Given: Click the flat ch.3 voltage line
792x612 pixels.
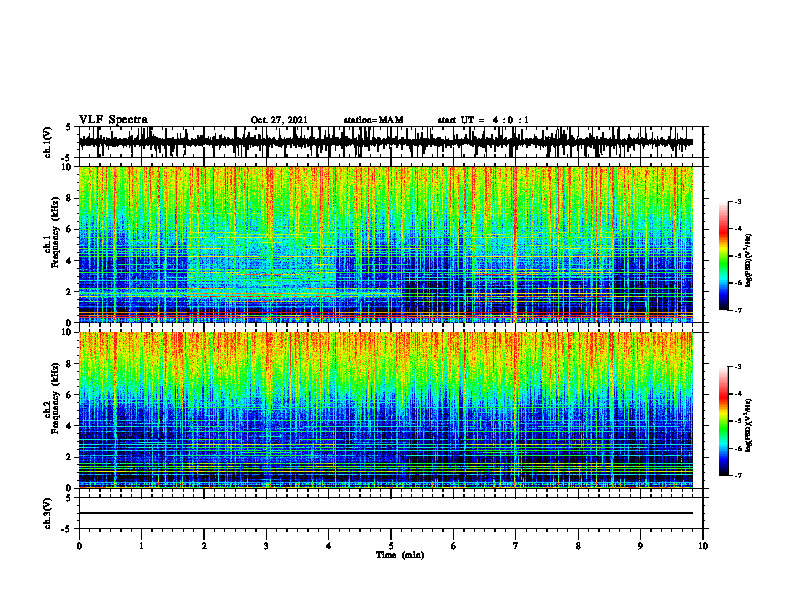Looking at the screenshot, I should click(386, 513).
